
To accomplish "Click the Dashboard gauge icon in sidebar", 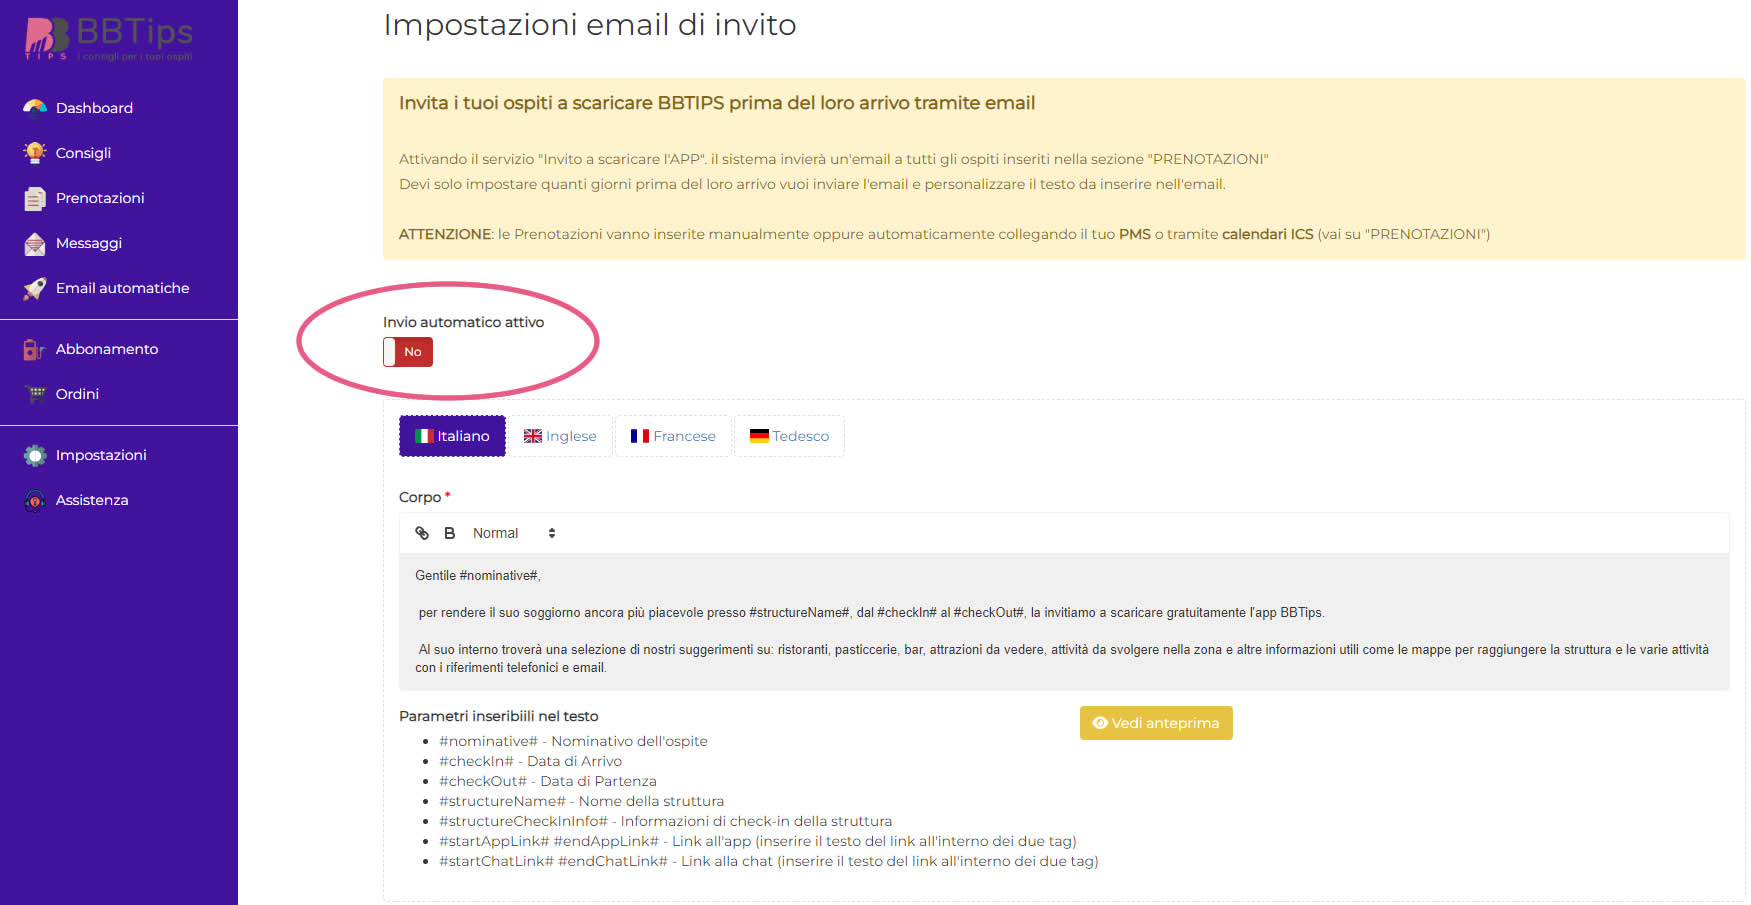I will coord(35,108).
